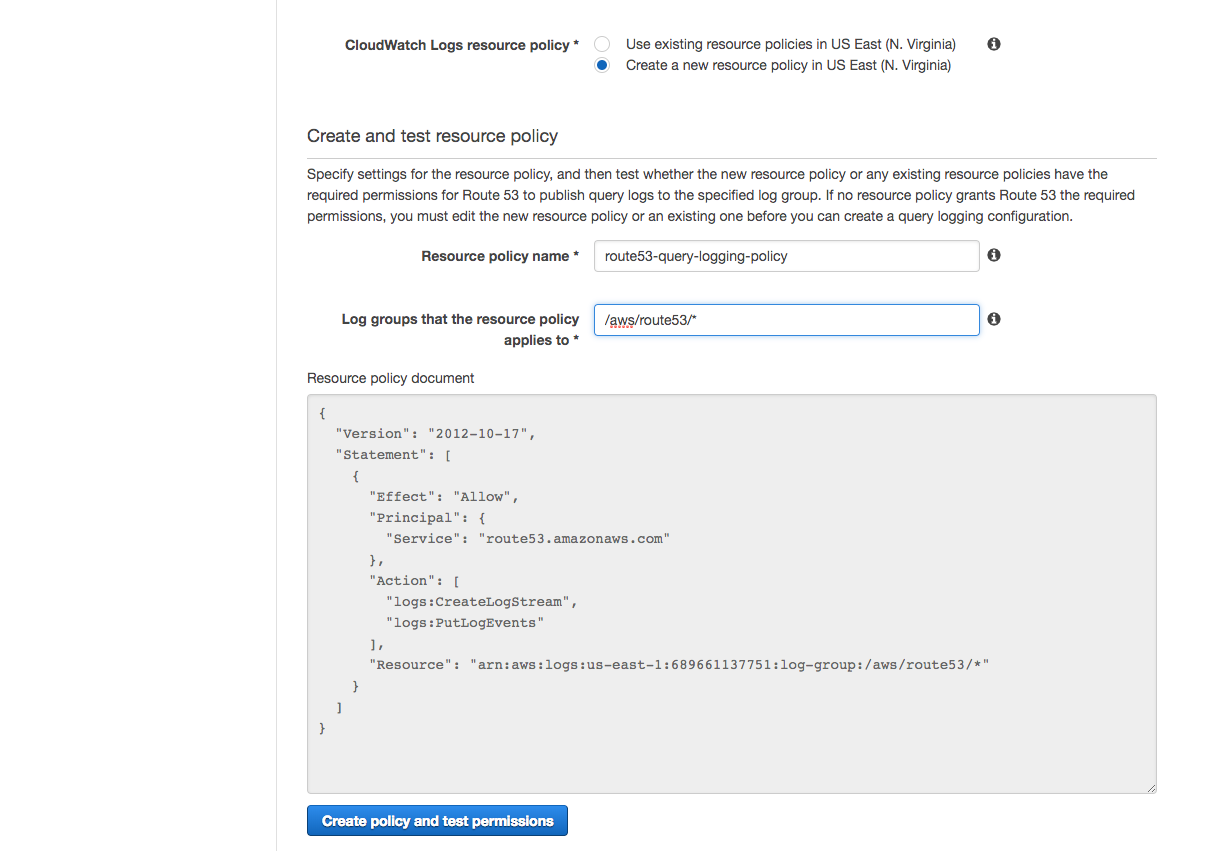Open info icon next to Resource policy name
Viewport: 1226px width, 851px height.
(994, 255)
